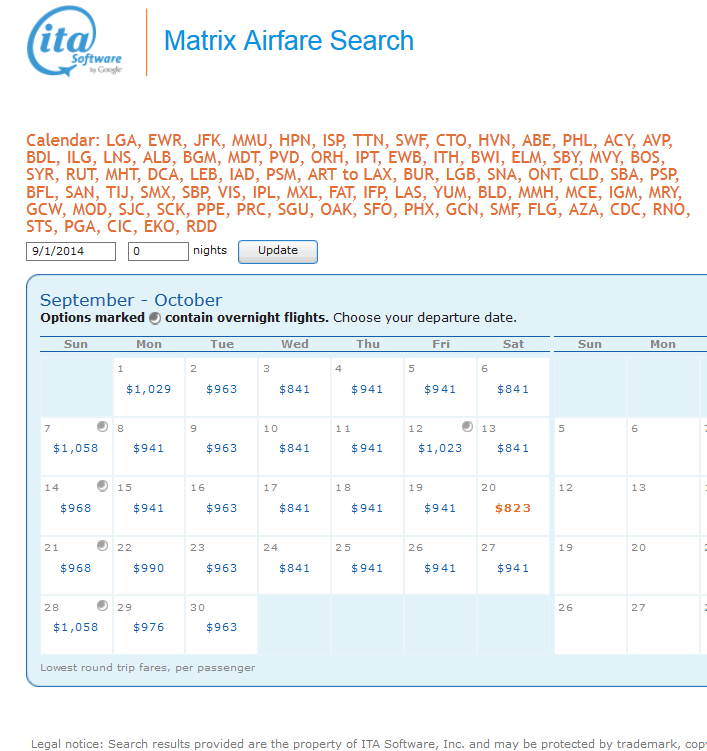This screenshot has height=751, width=707.
Task: Click the $963 fare on September 30
Action: tap(222, 627)
